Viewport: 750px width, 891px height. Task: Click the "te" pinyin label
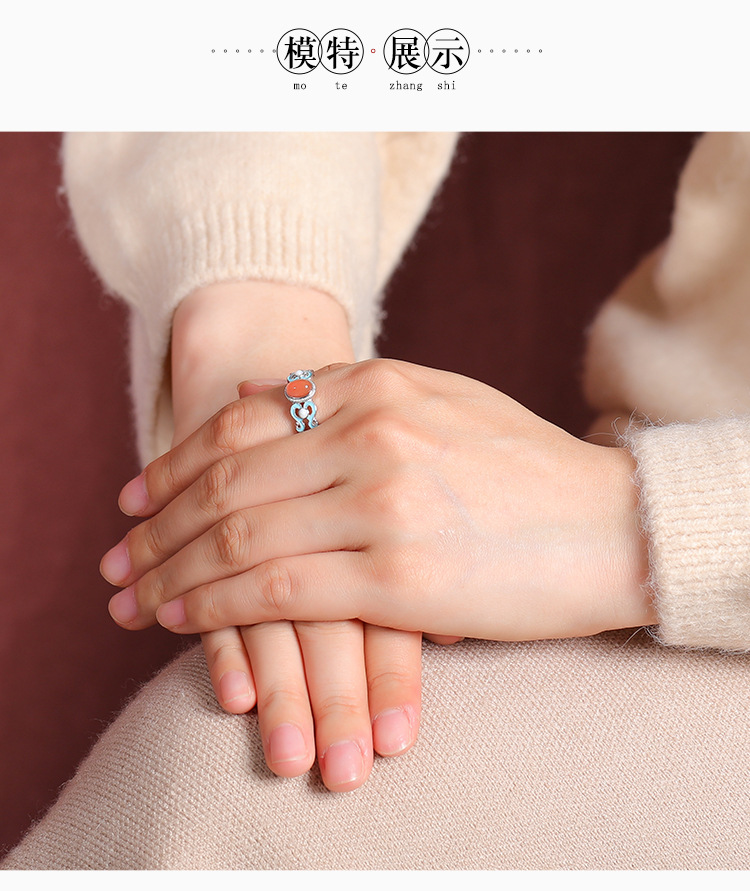[342, 86]
